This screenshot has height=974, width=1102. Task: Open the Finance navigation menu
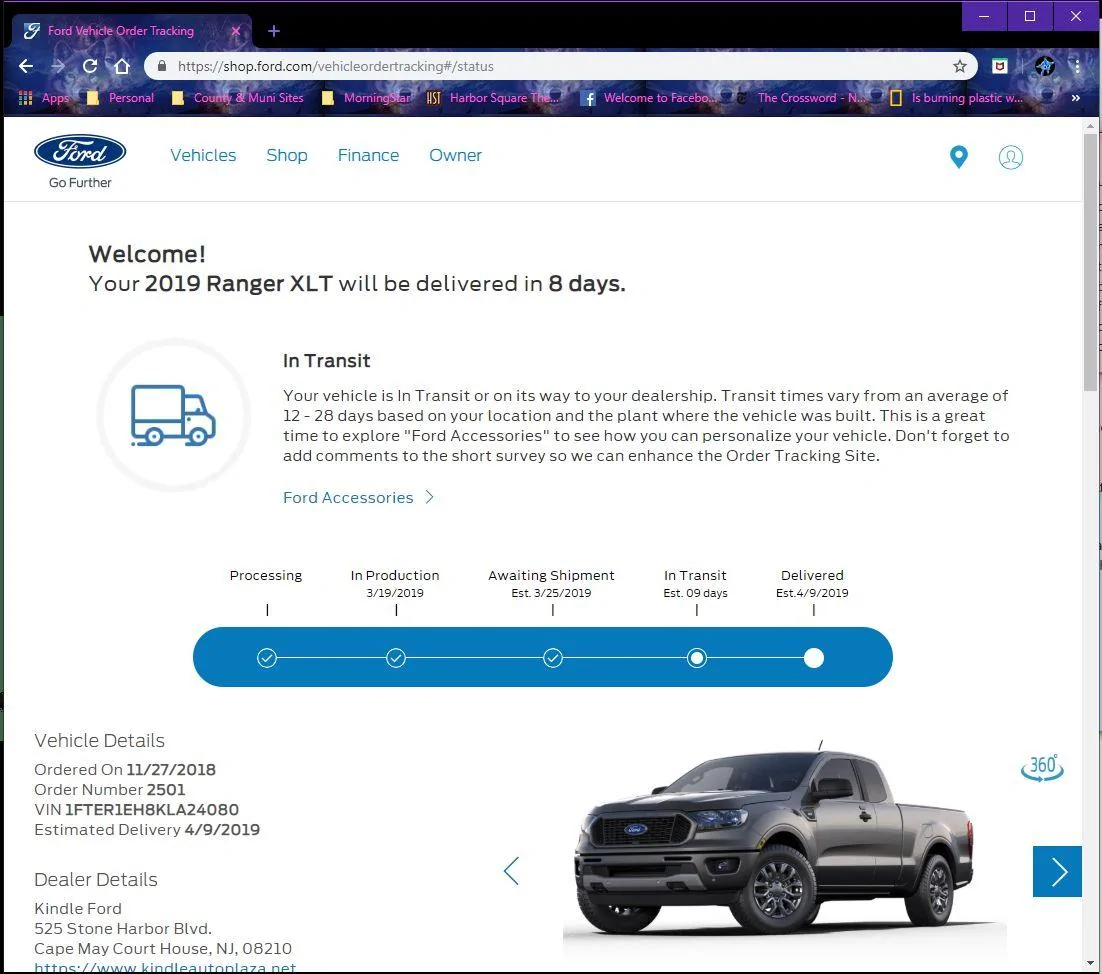point(368,155)
